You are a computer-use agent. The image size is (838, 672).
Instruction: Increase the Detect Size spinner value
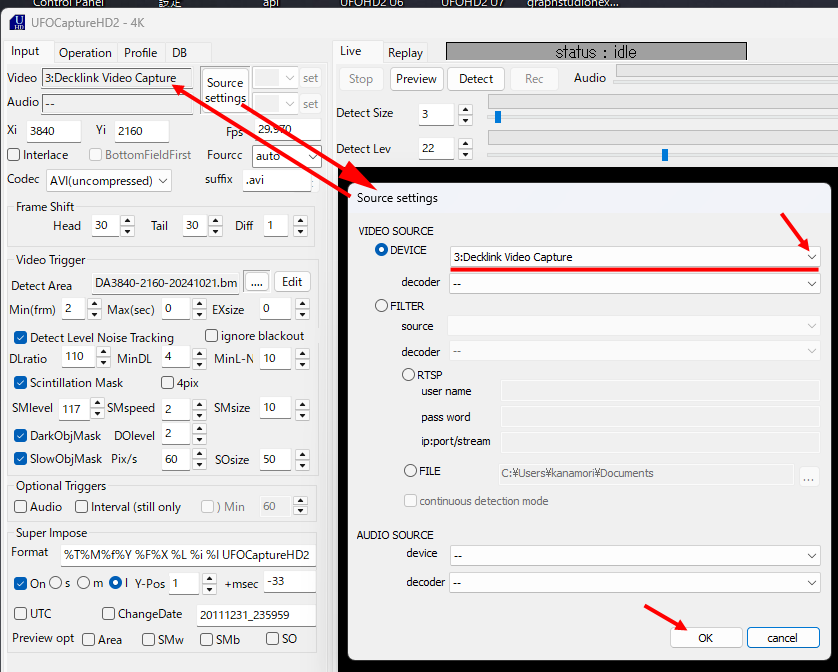465,109
